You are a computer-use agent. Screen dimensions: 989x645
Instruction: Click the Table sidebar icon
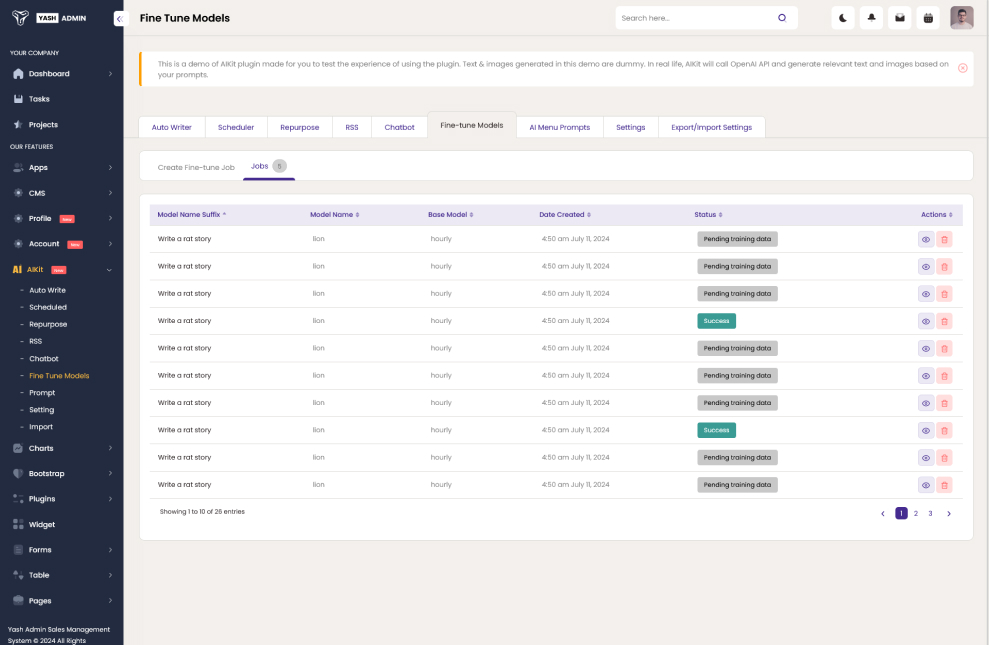pyautogui.click(x=18, y=575)
